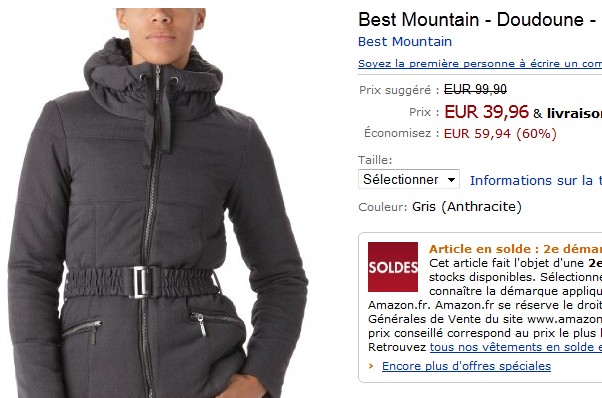Click the orange arrow bullet before Encore plus

point(371,366)
